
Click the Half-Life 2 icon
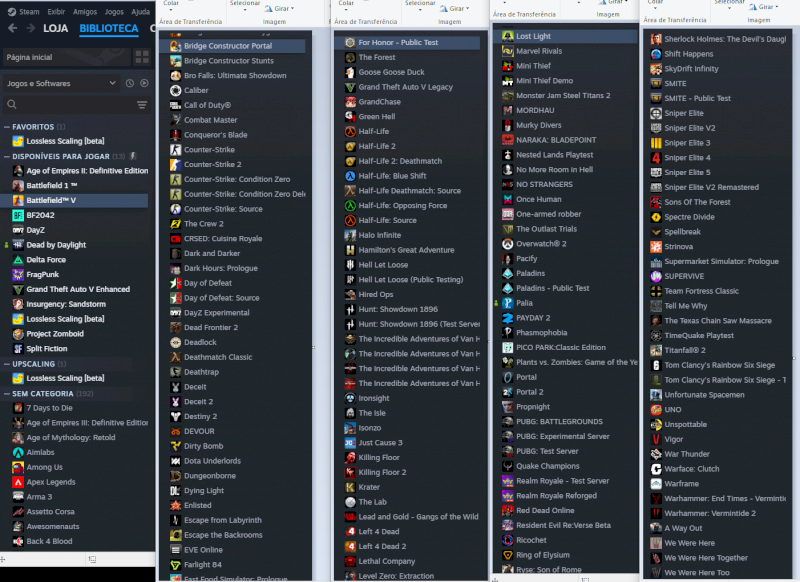point(350,146)
